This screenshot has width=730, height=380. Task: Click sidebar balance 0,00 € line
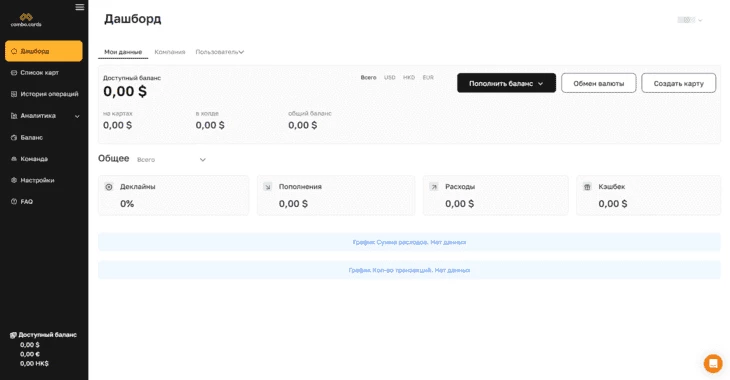coord(30,354)
